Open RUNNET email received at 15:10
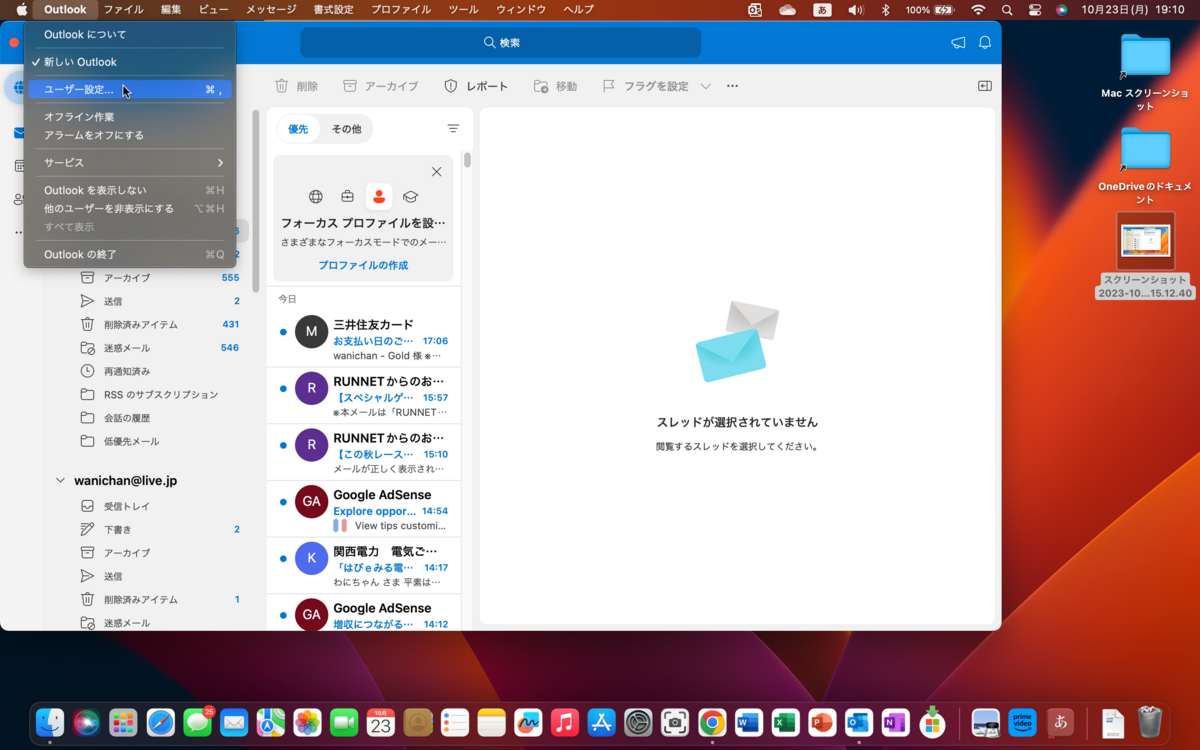Viewport: 1200px width, 750px height. pyautogui.click(x=363, y=452)
